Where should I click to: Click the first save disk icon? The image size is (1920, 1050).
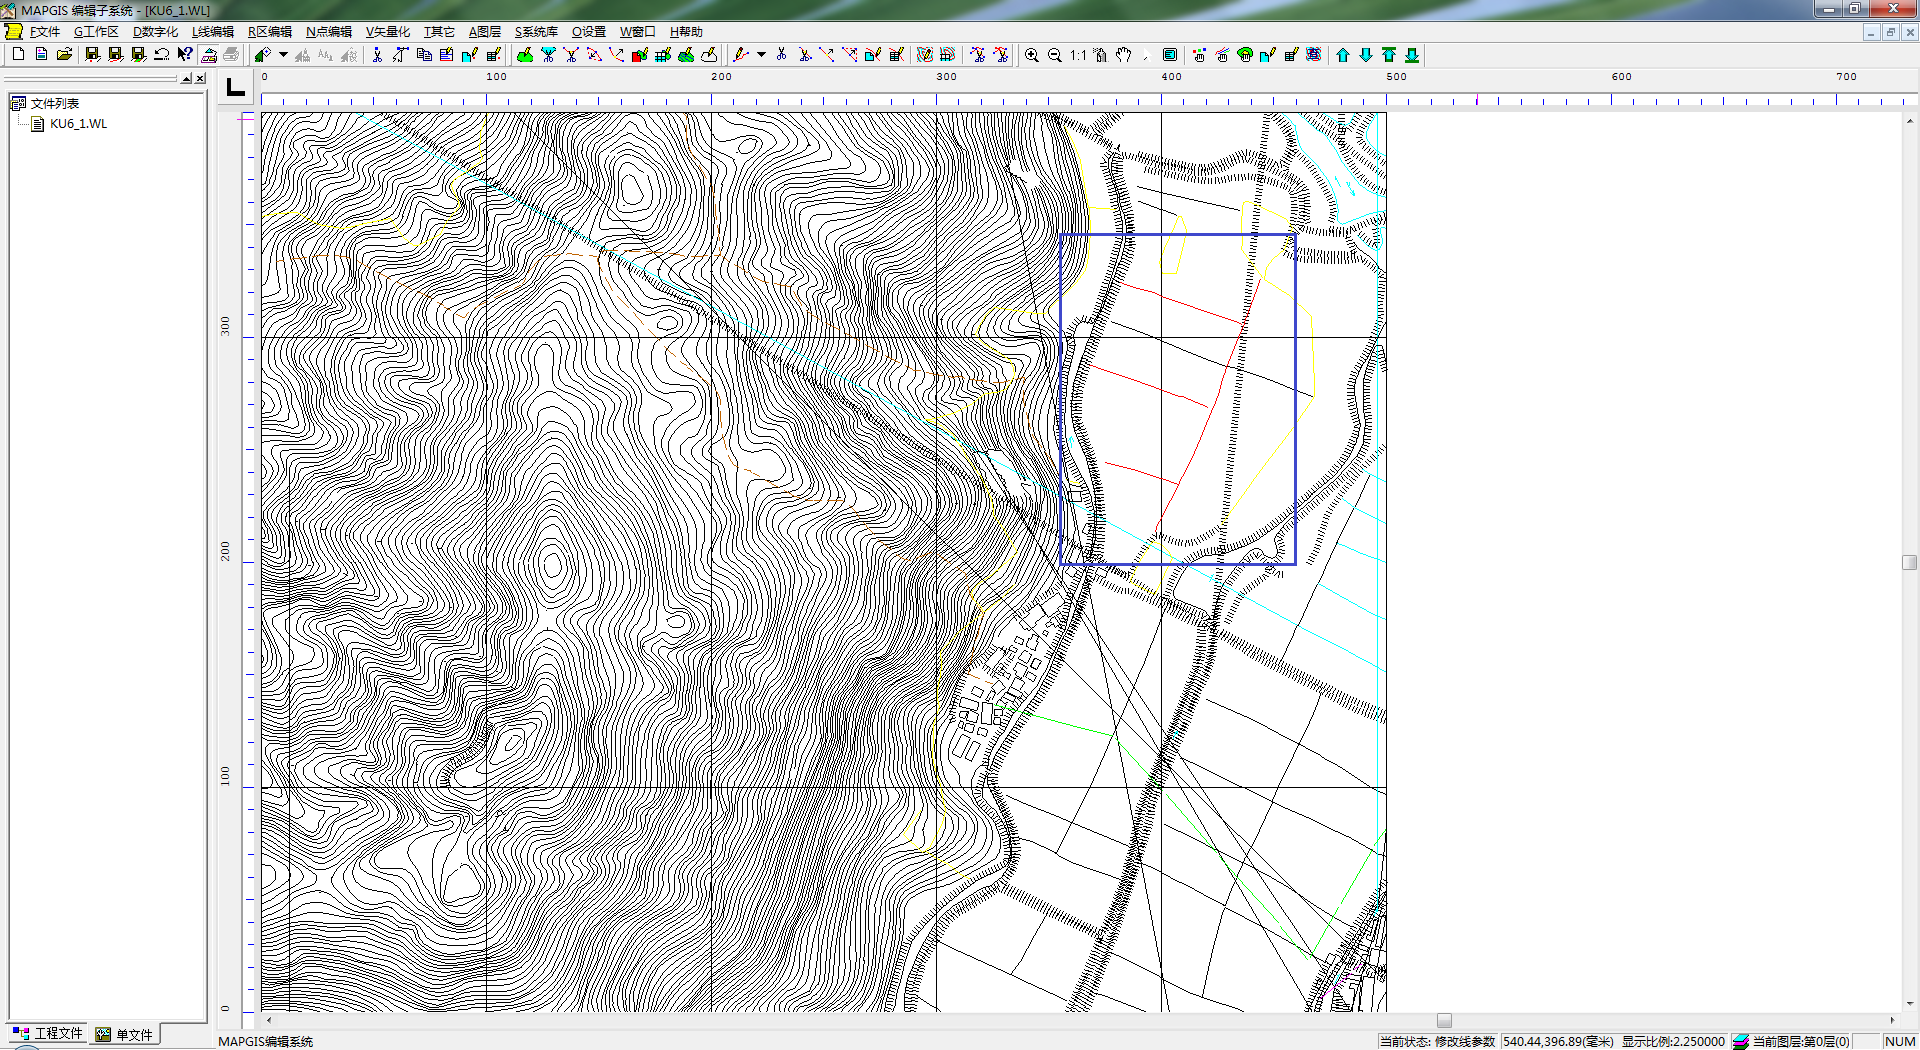click(92, 55)
